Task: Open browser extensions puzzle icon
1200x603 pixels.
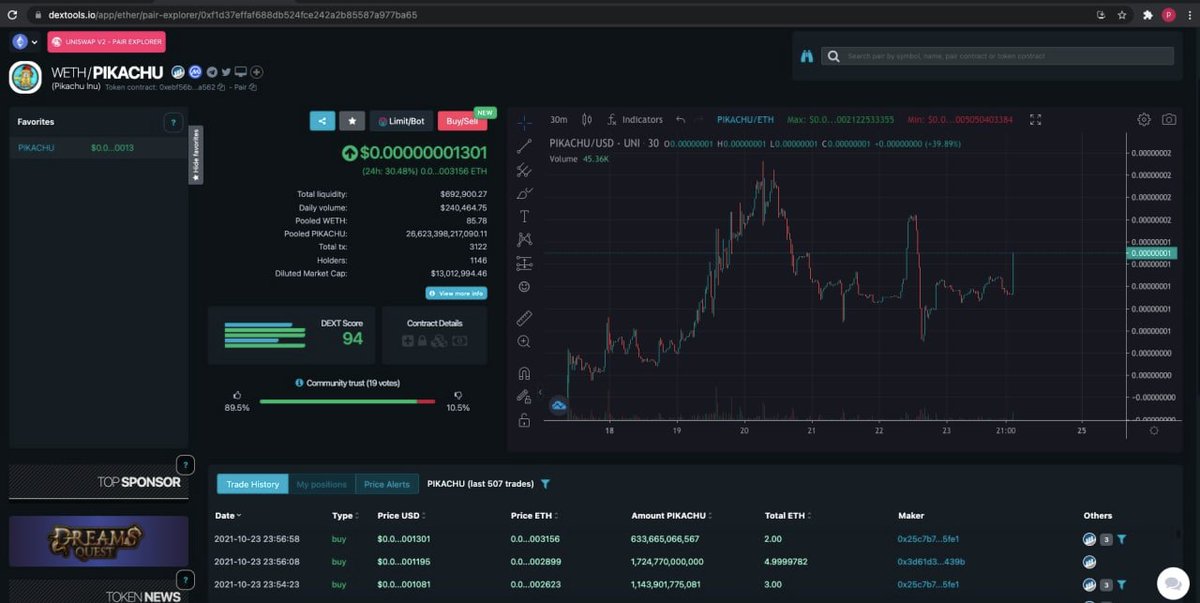Action: [1147, 15]
